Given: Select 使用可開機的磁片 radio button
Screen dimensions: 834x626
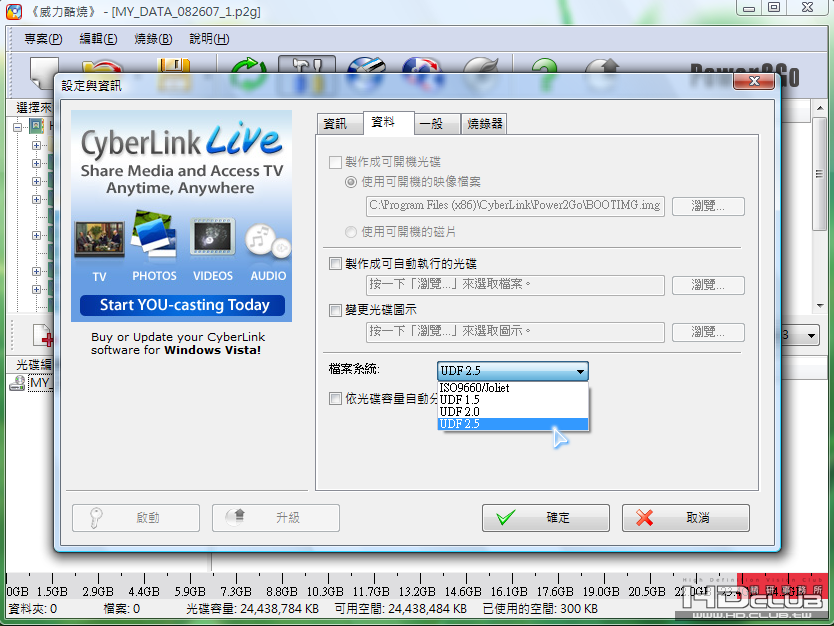Looking at the screenshot, I should [351, 232].
